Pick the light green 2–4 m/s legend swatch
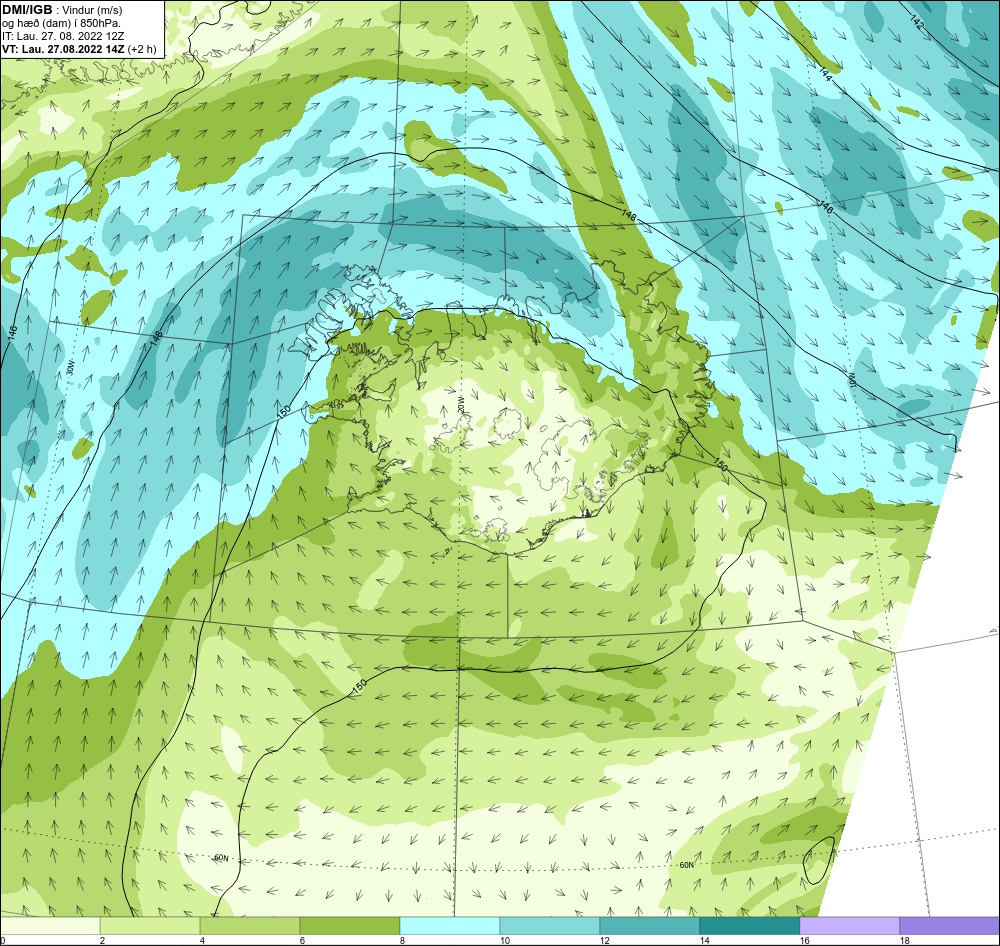Viewport: 1000px width, 946px height. tap(150, 926)
